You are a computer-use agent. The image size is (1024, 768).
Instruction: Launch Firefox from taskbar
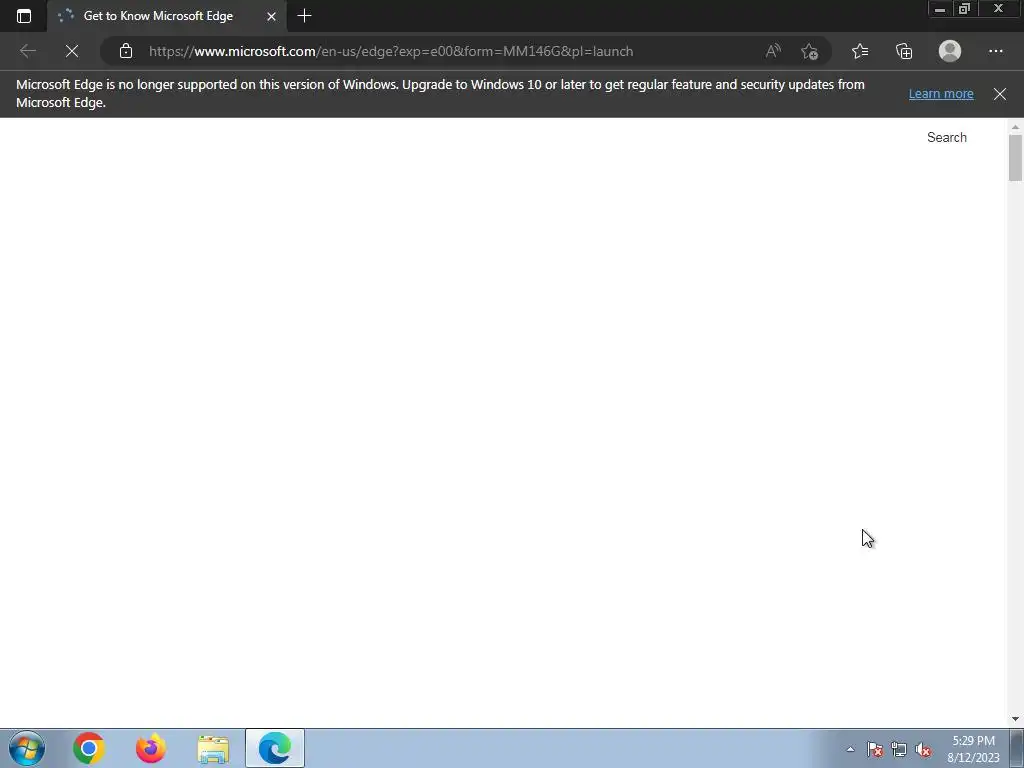pos(151,748)
